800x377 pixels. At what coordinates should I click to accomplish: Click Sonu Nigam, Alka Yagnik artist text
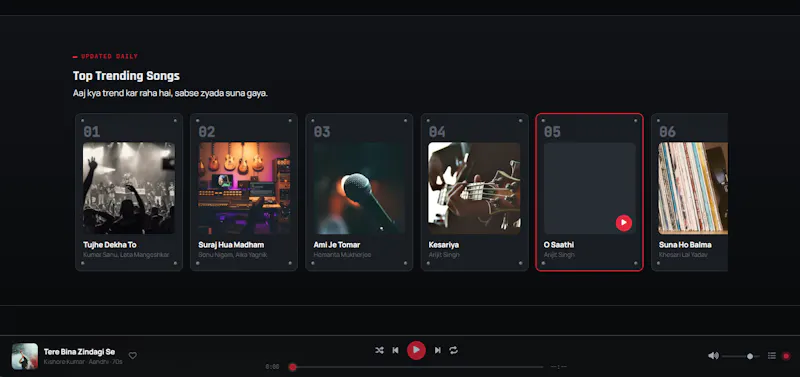(x=233, y=255)
